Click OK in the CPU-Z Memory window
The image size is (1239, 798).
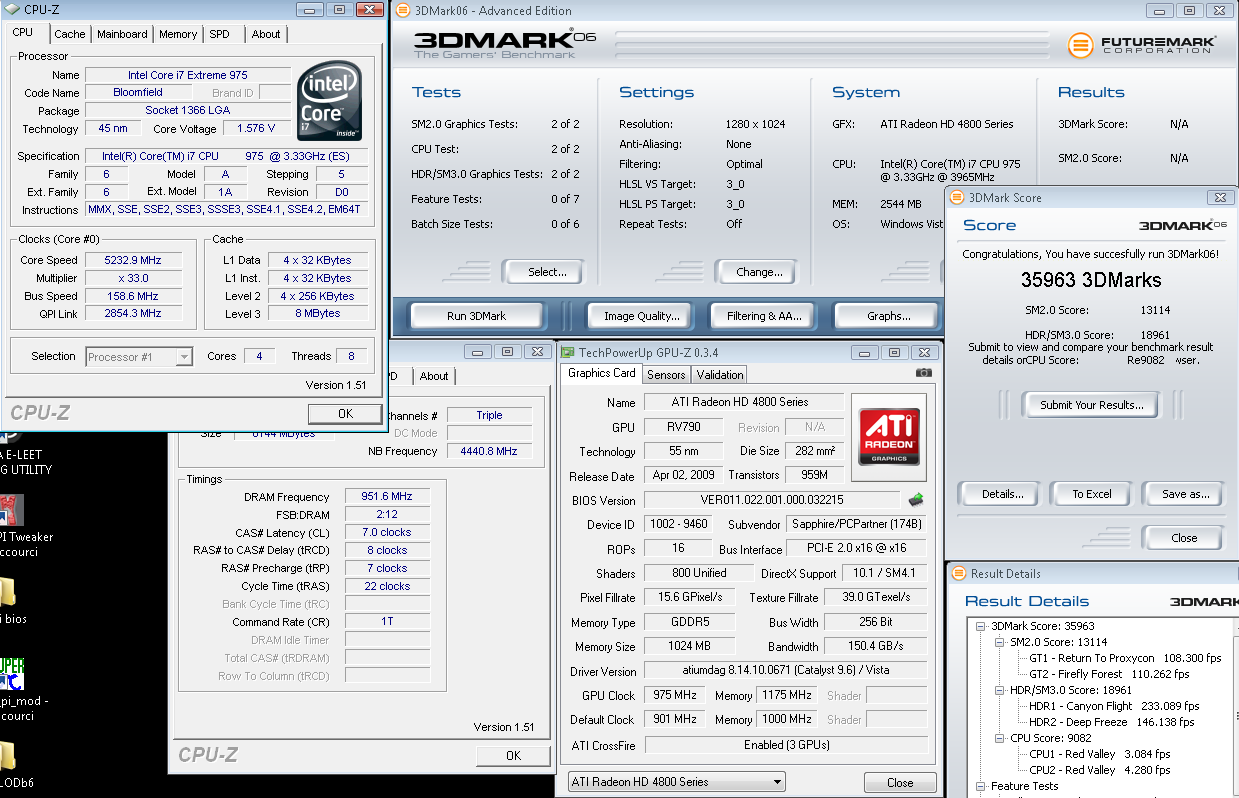(513, 756)
